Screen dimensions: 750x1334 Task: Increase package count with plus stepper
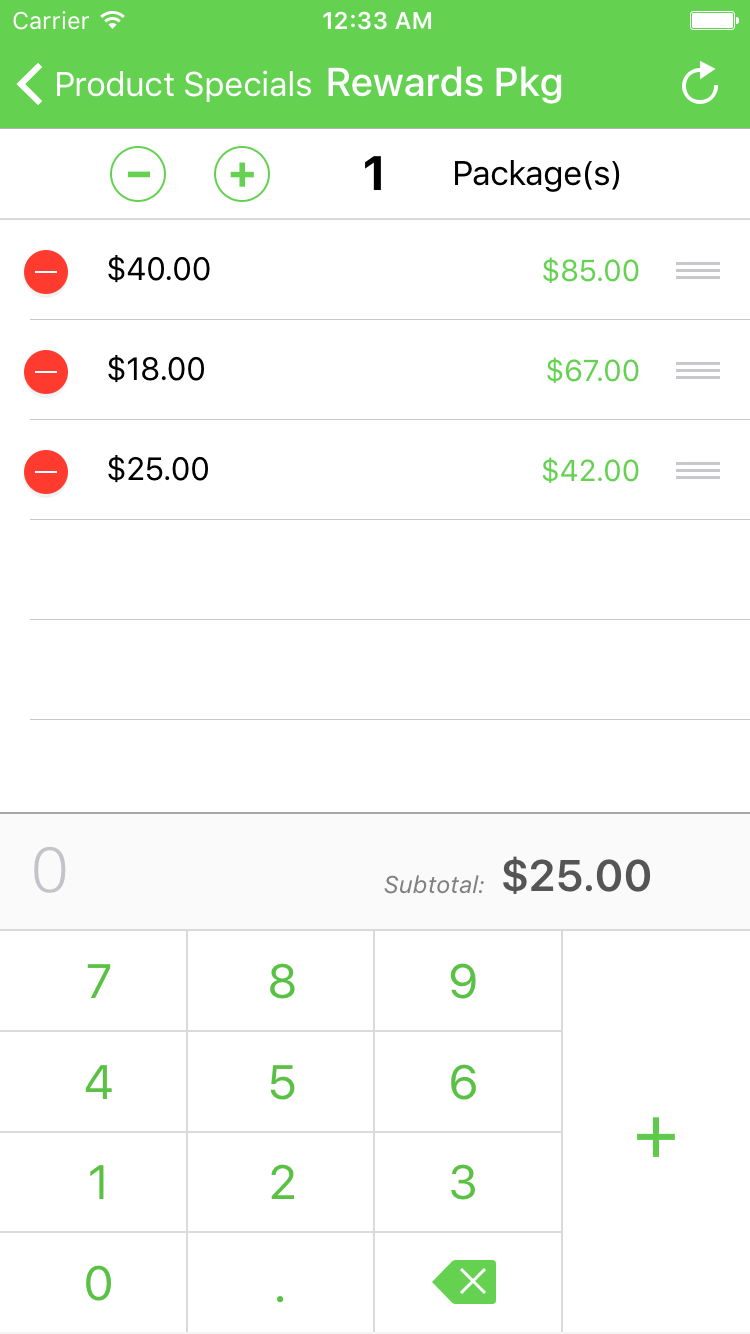tap(242, 174)
